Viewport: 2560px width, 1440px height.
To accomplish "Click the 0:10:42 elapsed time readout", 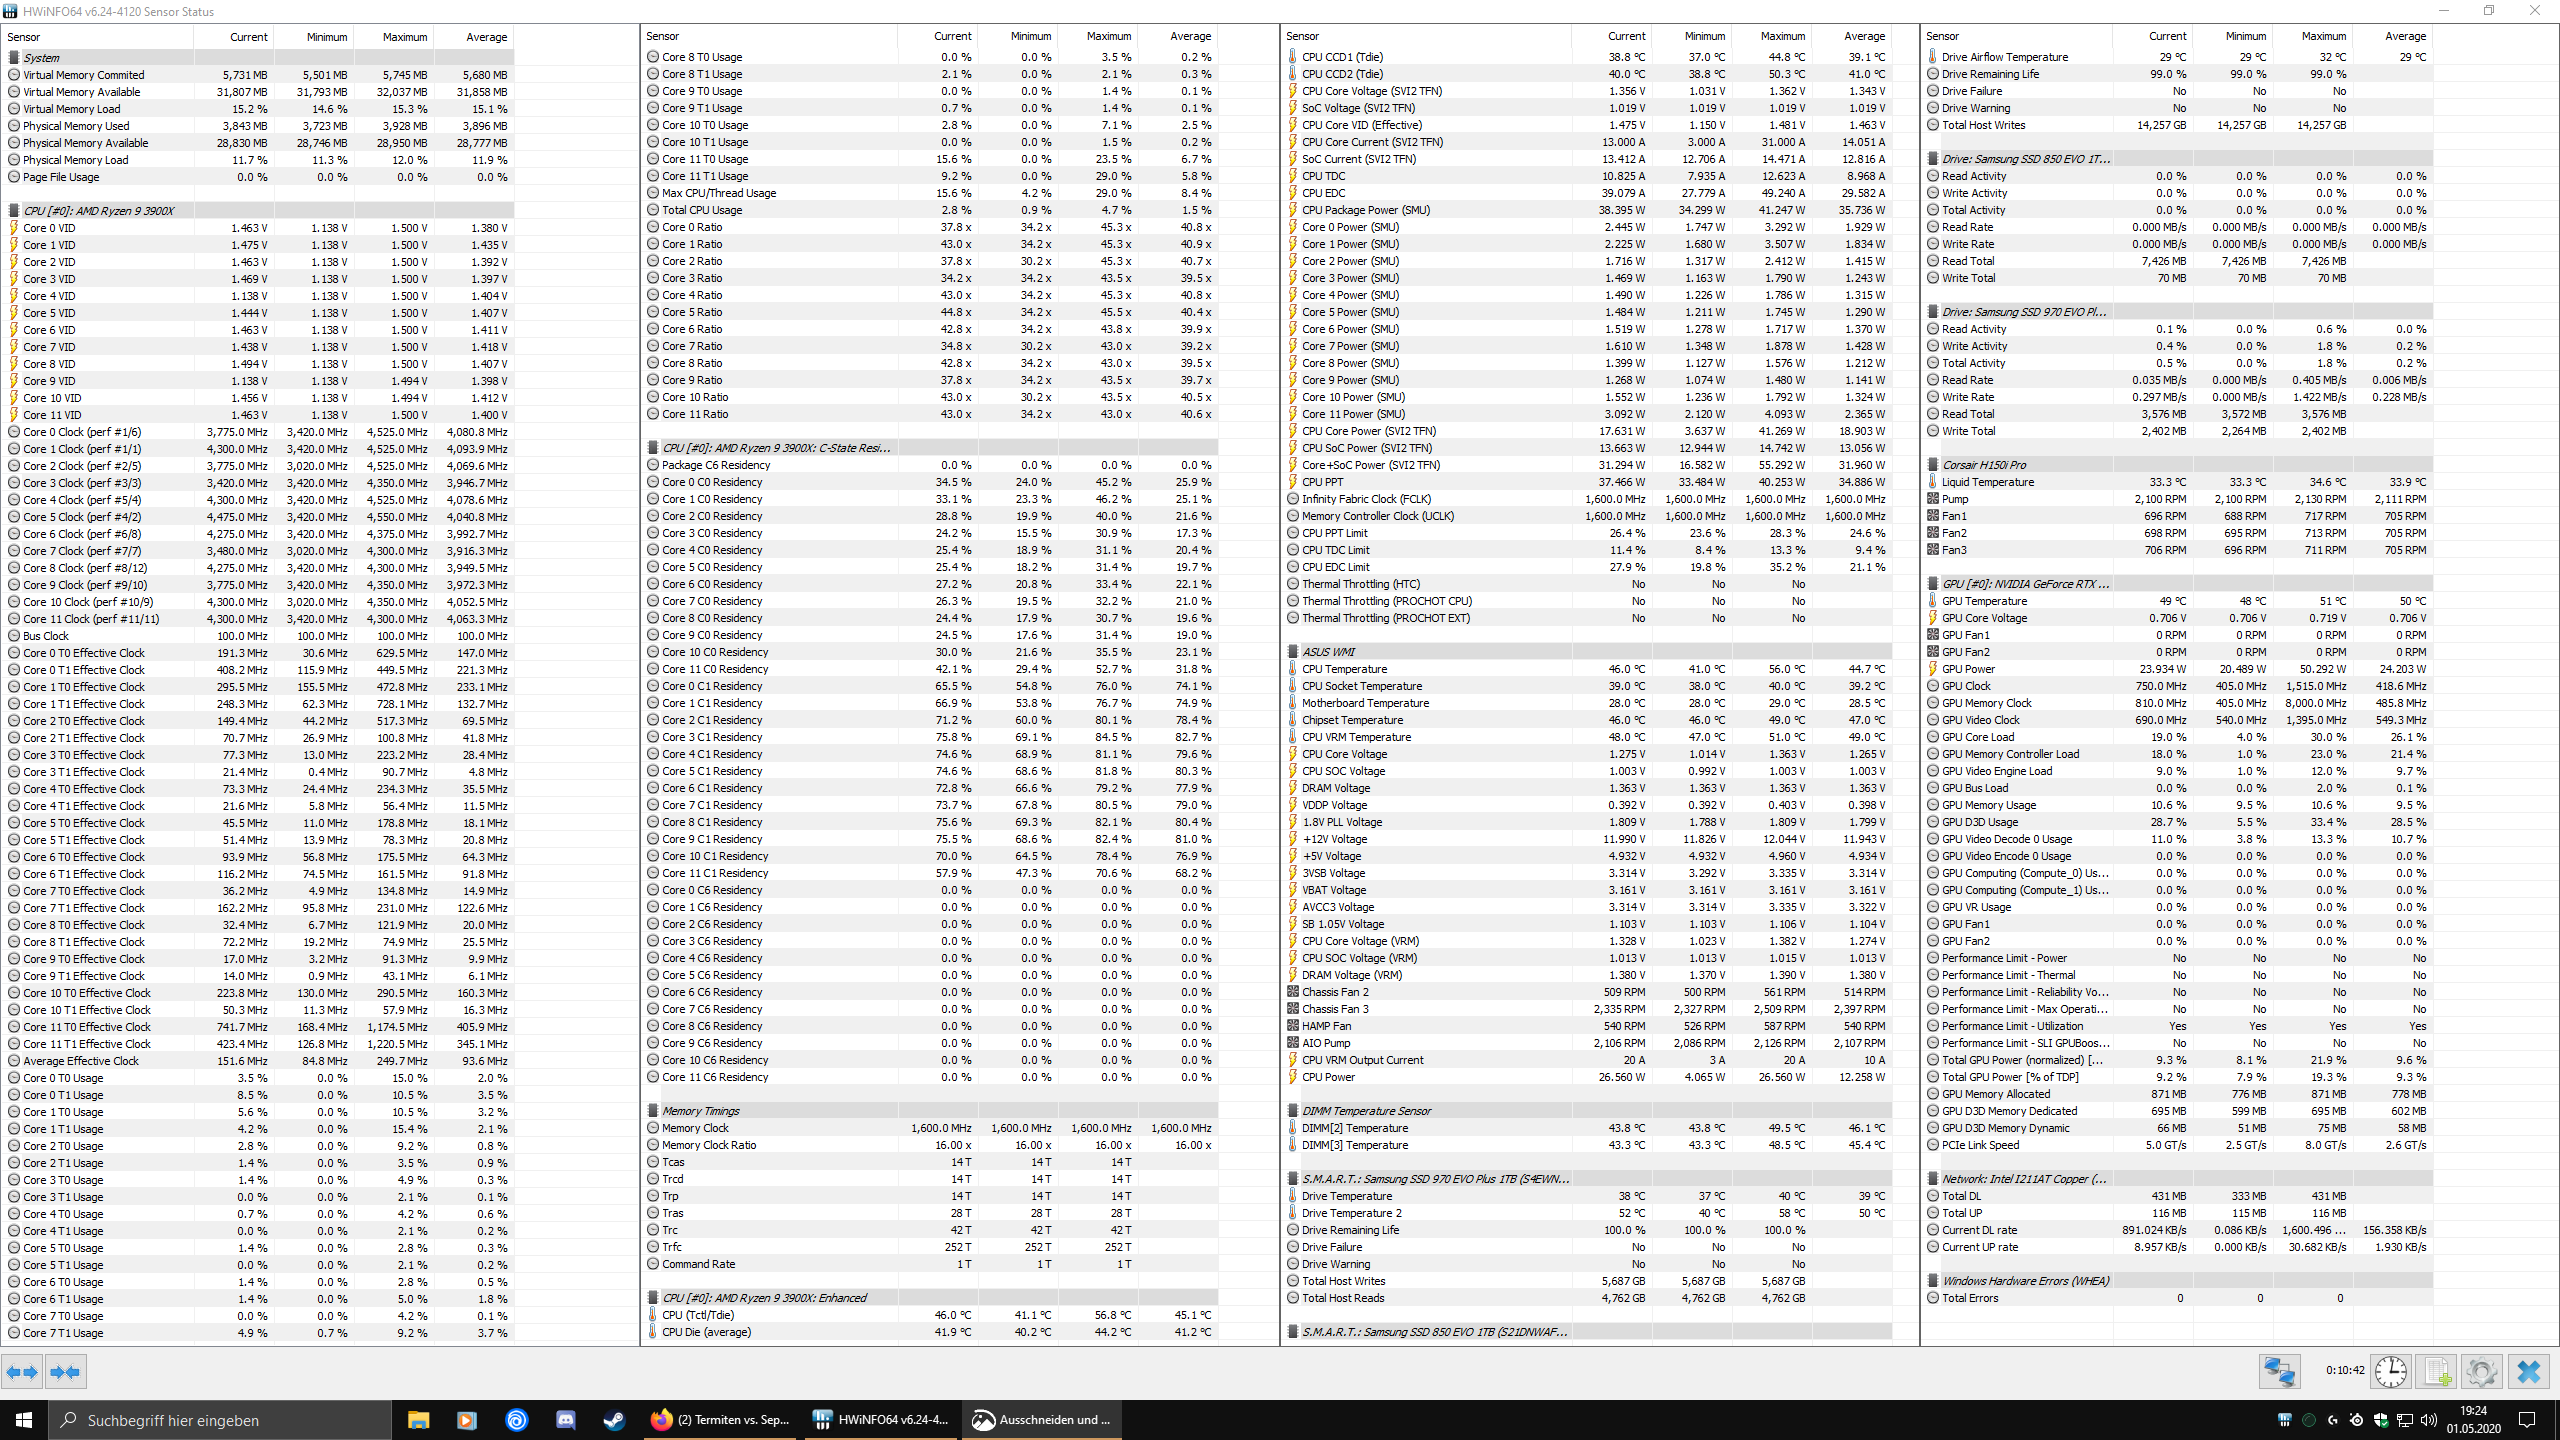I will coord(2345,1370).
